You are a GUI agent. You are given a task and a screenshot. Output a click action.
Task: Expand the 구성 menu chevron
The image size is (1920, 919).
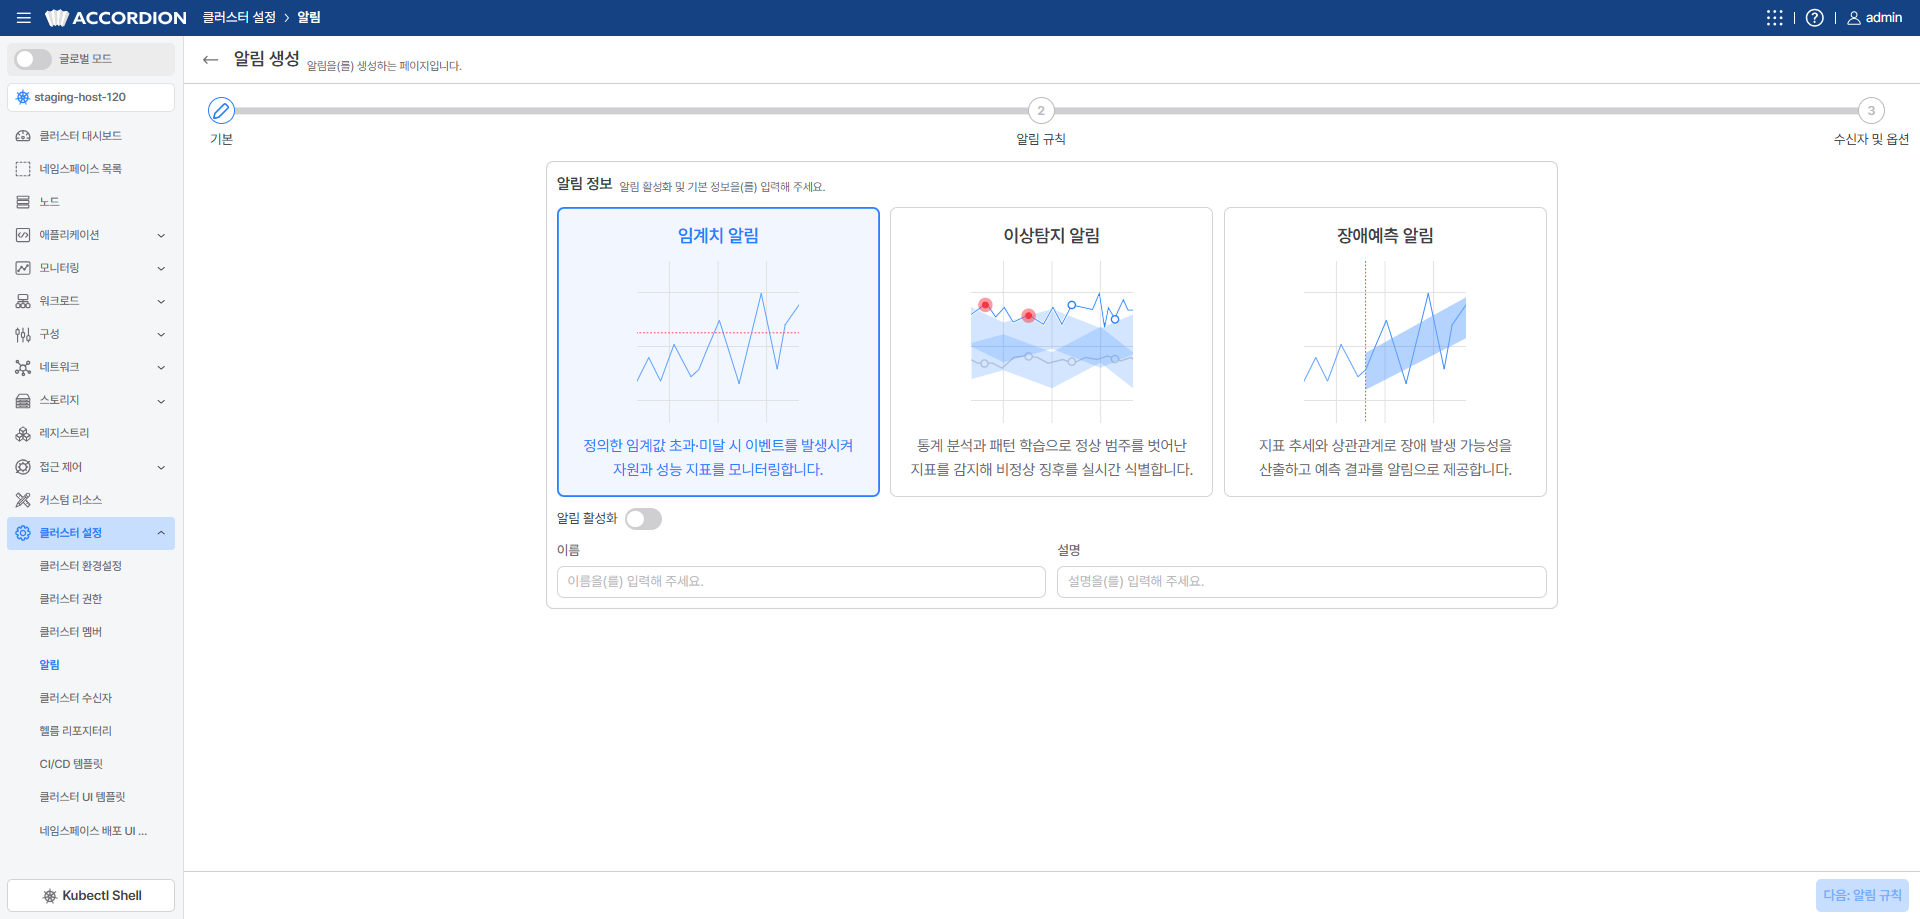(x=161, y=334)
